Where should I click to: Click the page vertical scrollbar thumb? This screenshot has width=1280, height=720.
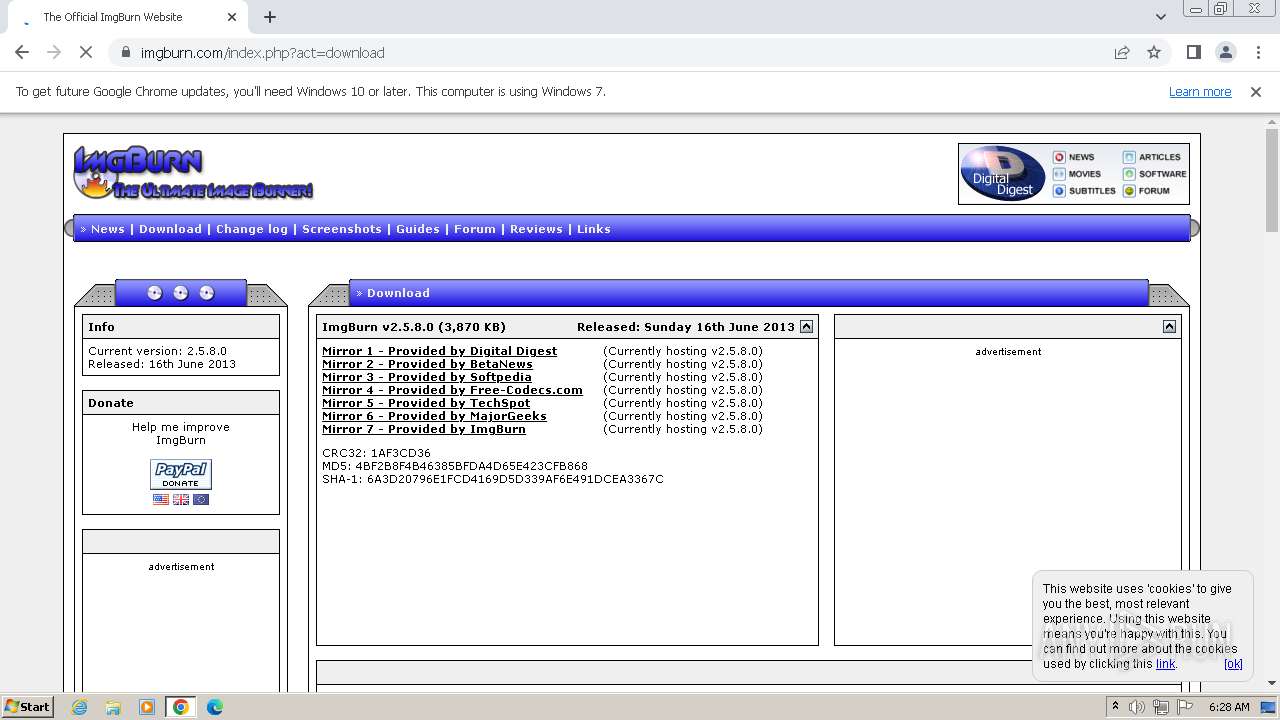(x=1272, y=181)
